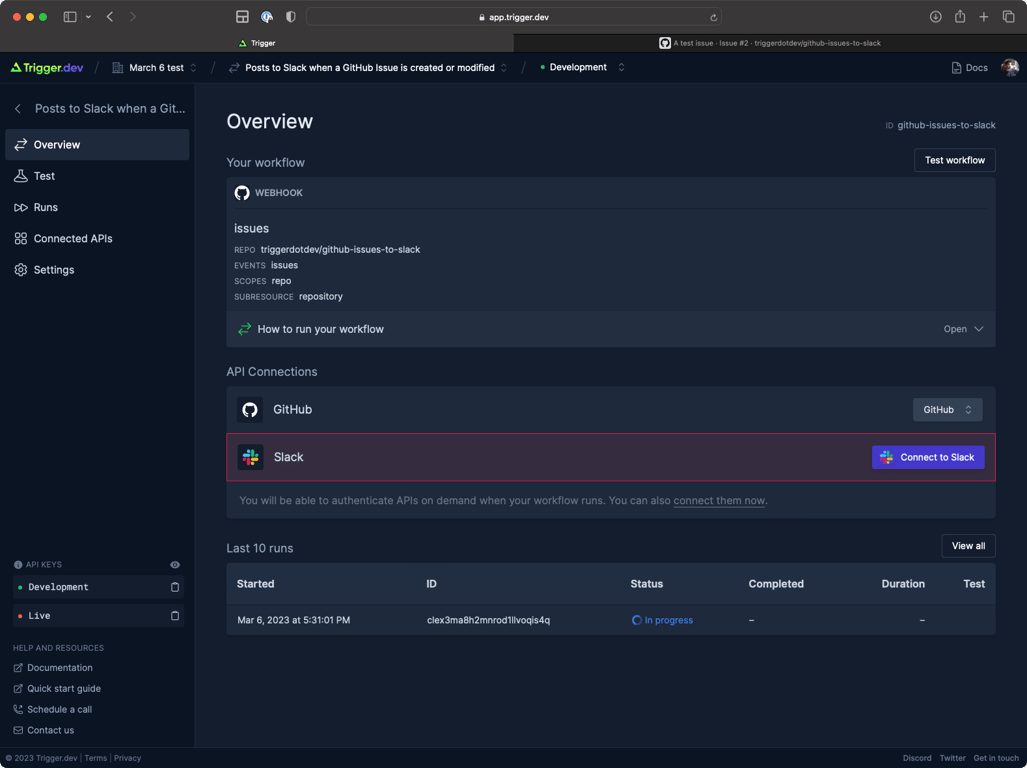Copy the Development API key
The image size is (1027, 768).
175,587
